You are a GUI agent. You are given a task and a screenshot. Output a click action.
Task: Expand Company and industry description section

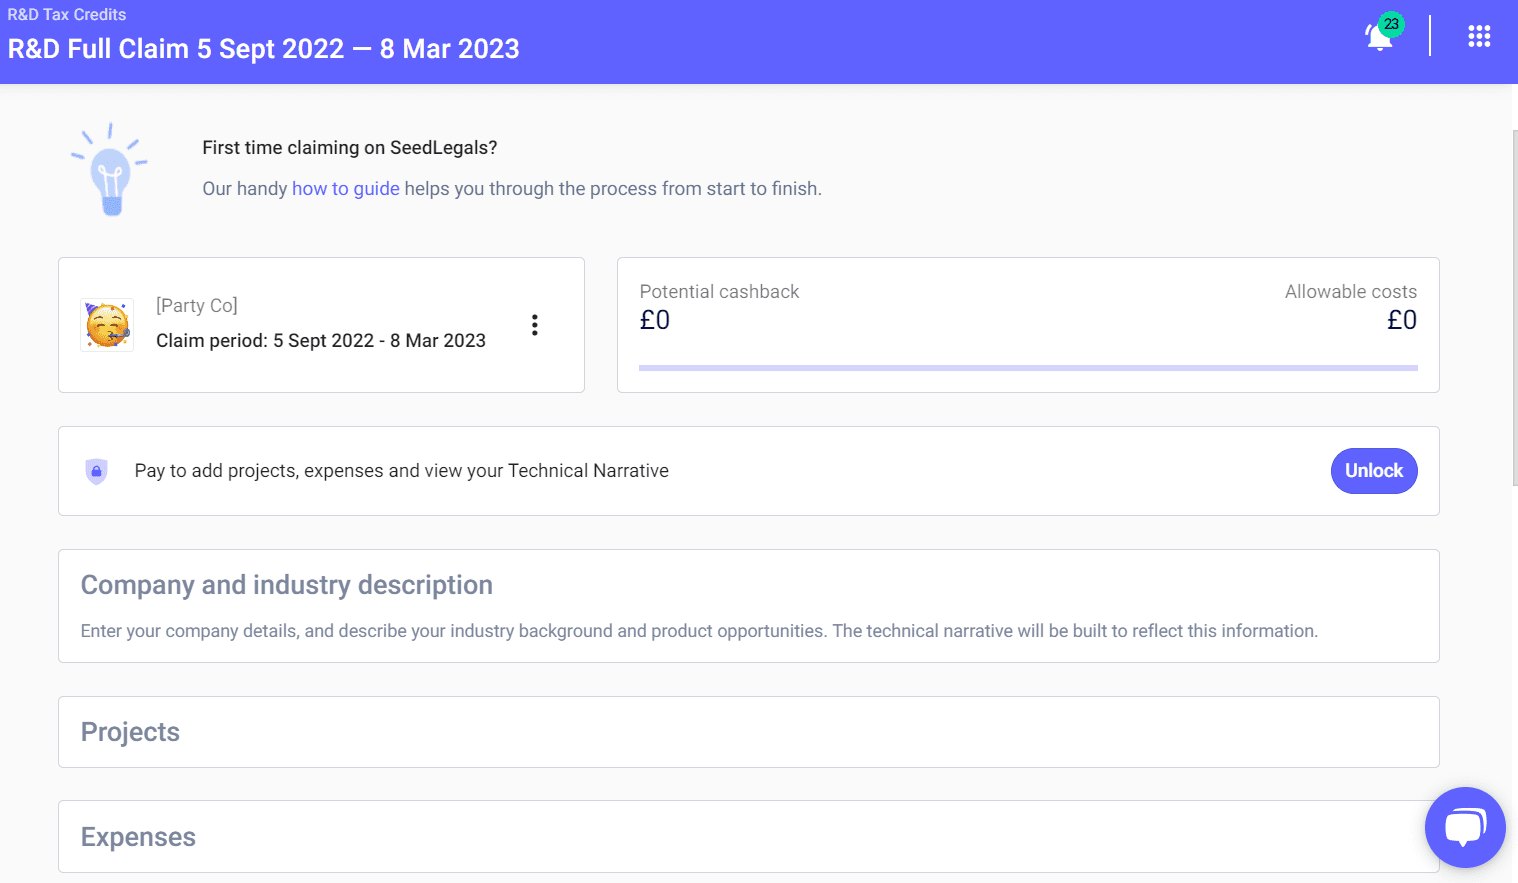click(286, 585)
